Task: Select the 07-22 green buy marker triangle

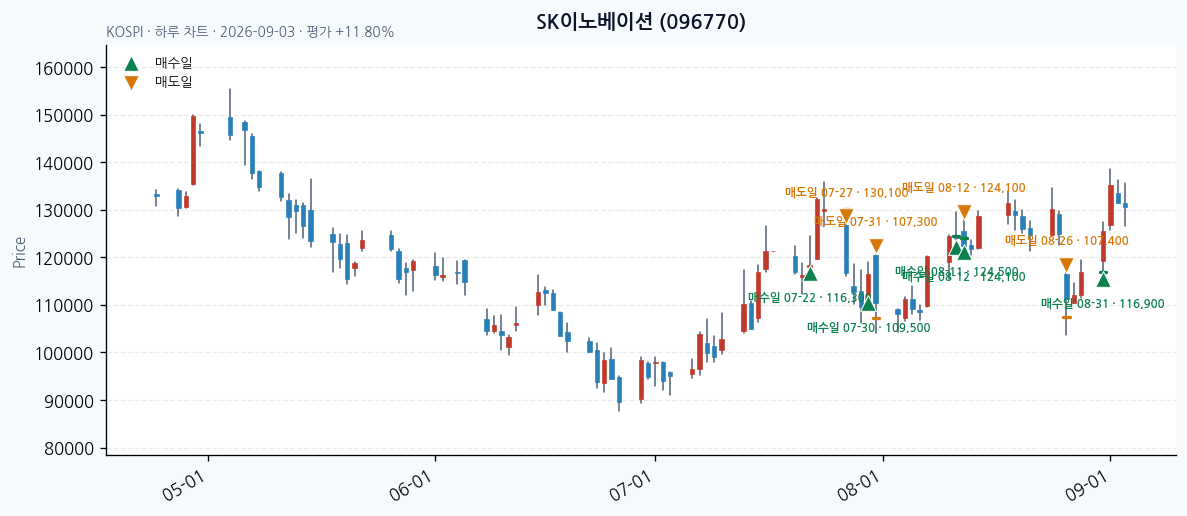Action: point(810,273)
